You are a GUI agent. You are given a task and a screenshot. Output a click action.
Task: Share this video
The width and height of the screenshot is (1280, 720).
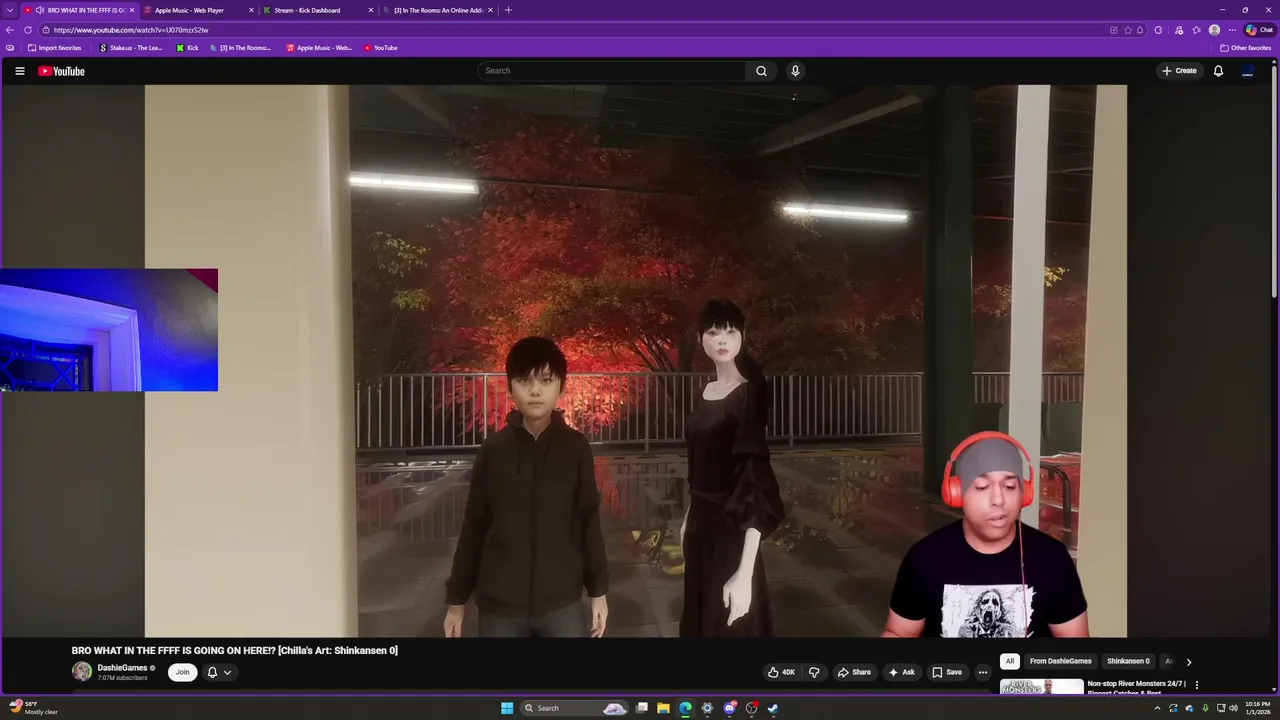[x=854, y=672]
